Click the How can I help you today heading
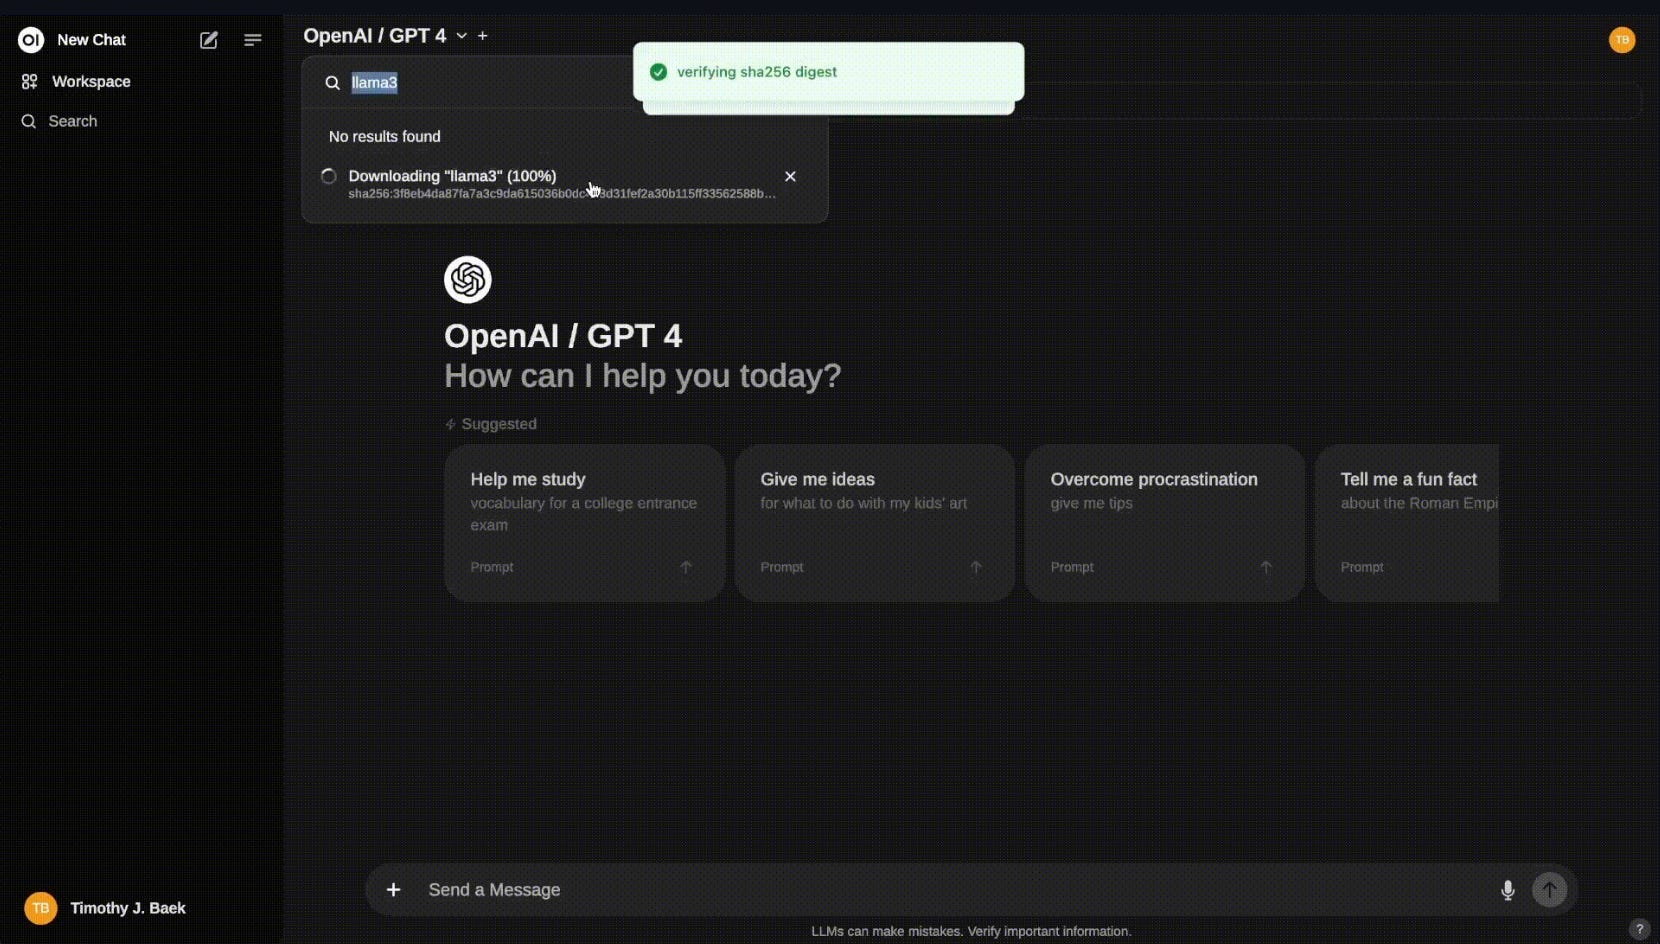The height and width of the screenshot is (944, 1660). (643, 376)
